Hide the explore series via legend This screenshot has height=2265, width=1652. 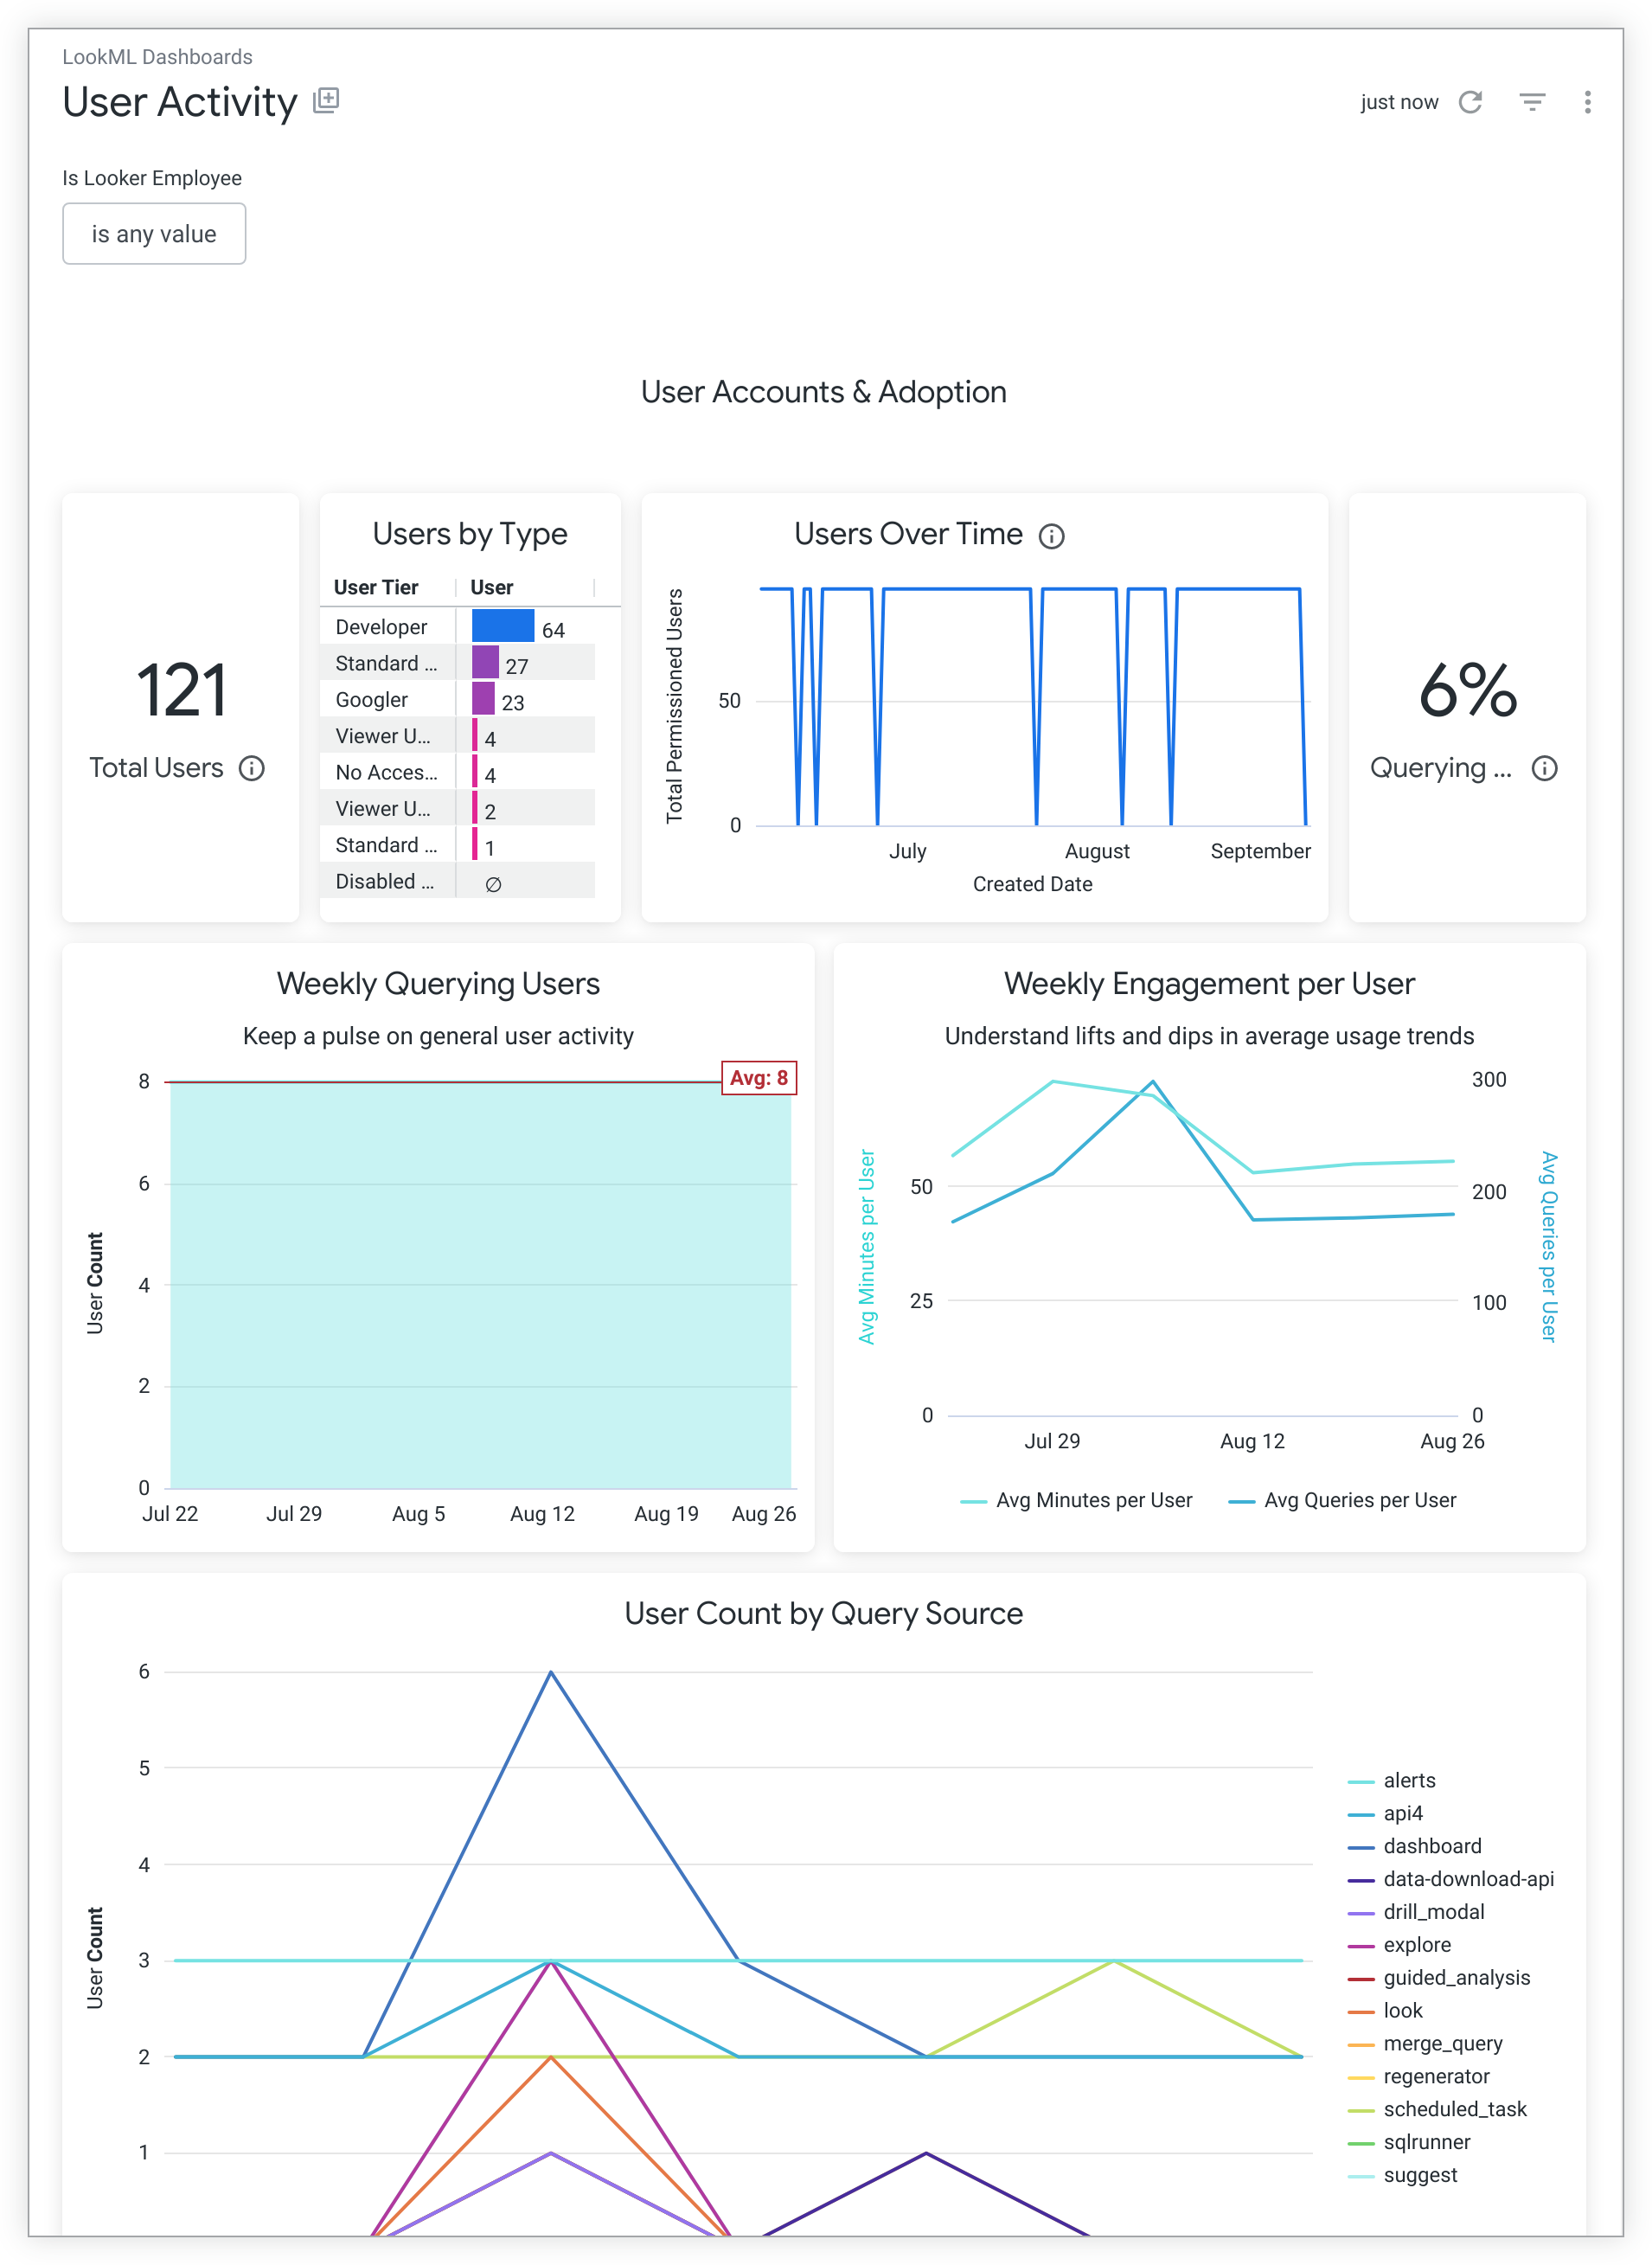1416,1945
